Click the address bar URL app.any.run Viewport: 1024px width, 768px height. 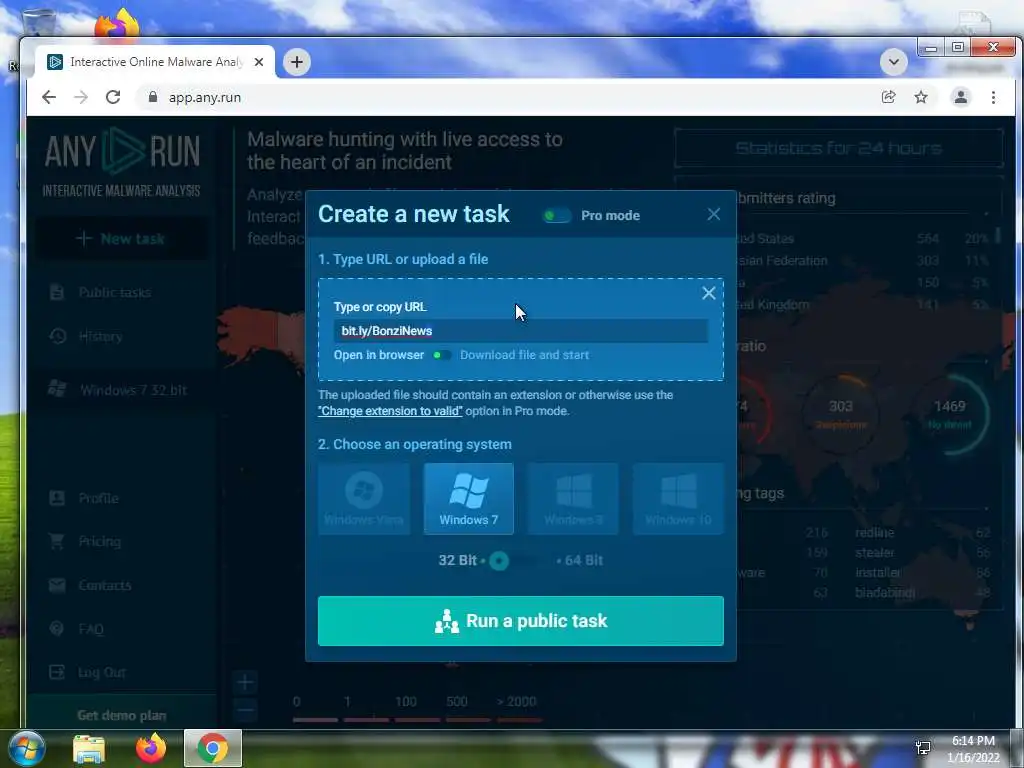pos(204,97)
